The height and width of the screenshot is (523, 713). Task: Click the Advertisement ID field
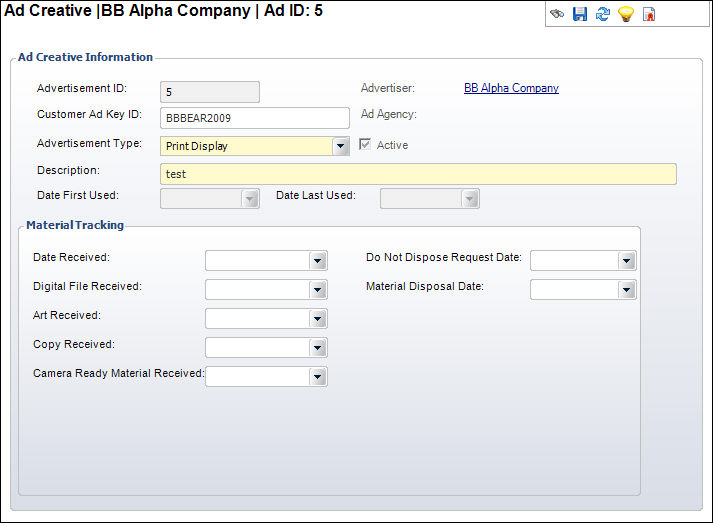(x=209, y=92)
